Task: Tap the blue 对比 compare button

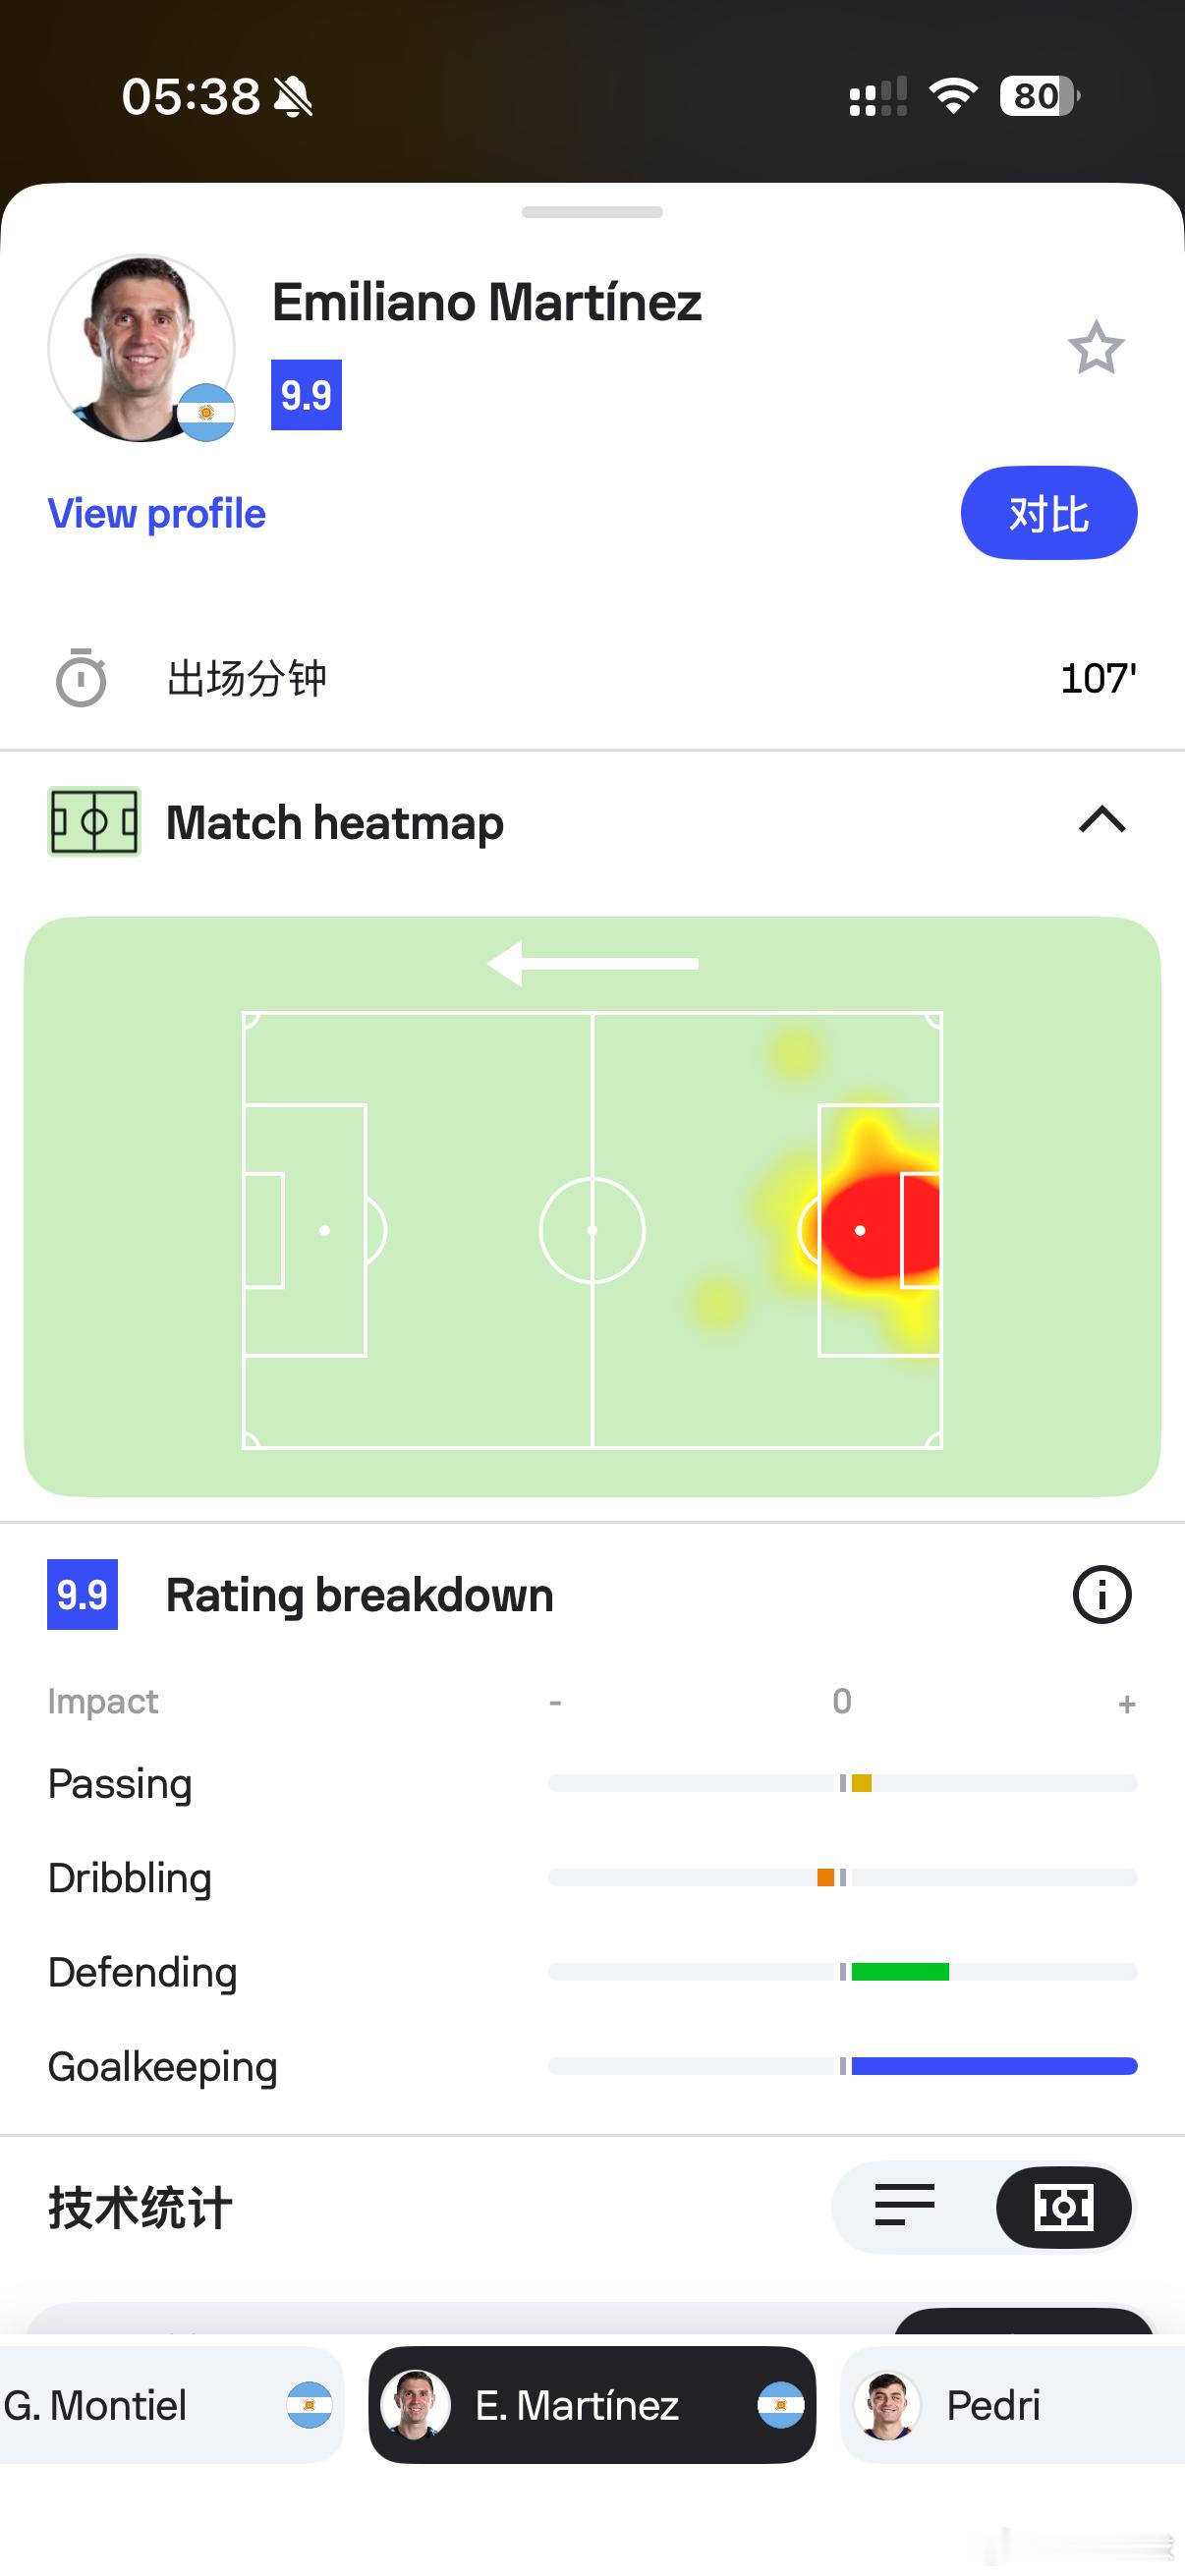Action: pyautogui.click(x=1049, y=513)
